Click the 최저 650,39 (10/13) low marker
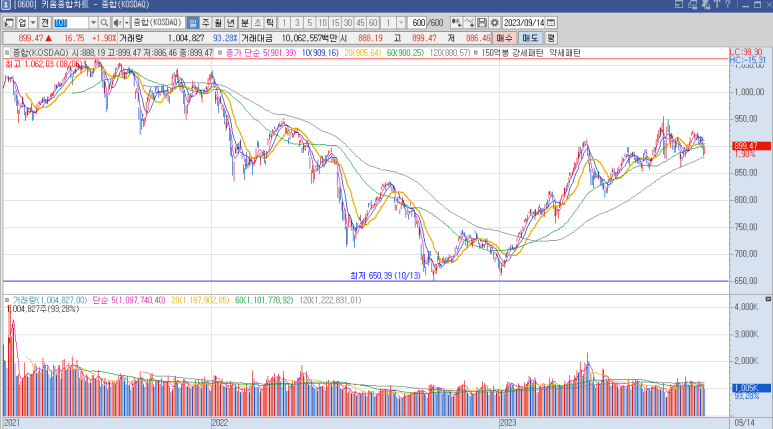The image size is (773, 429). coord(385,276)
